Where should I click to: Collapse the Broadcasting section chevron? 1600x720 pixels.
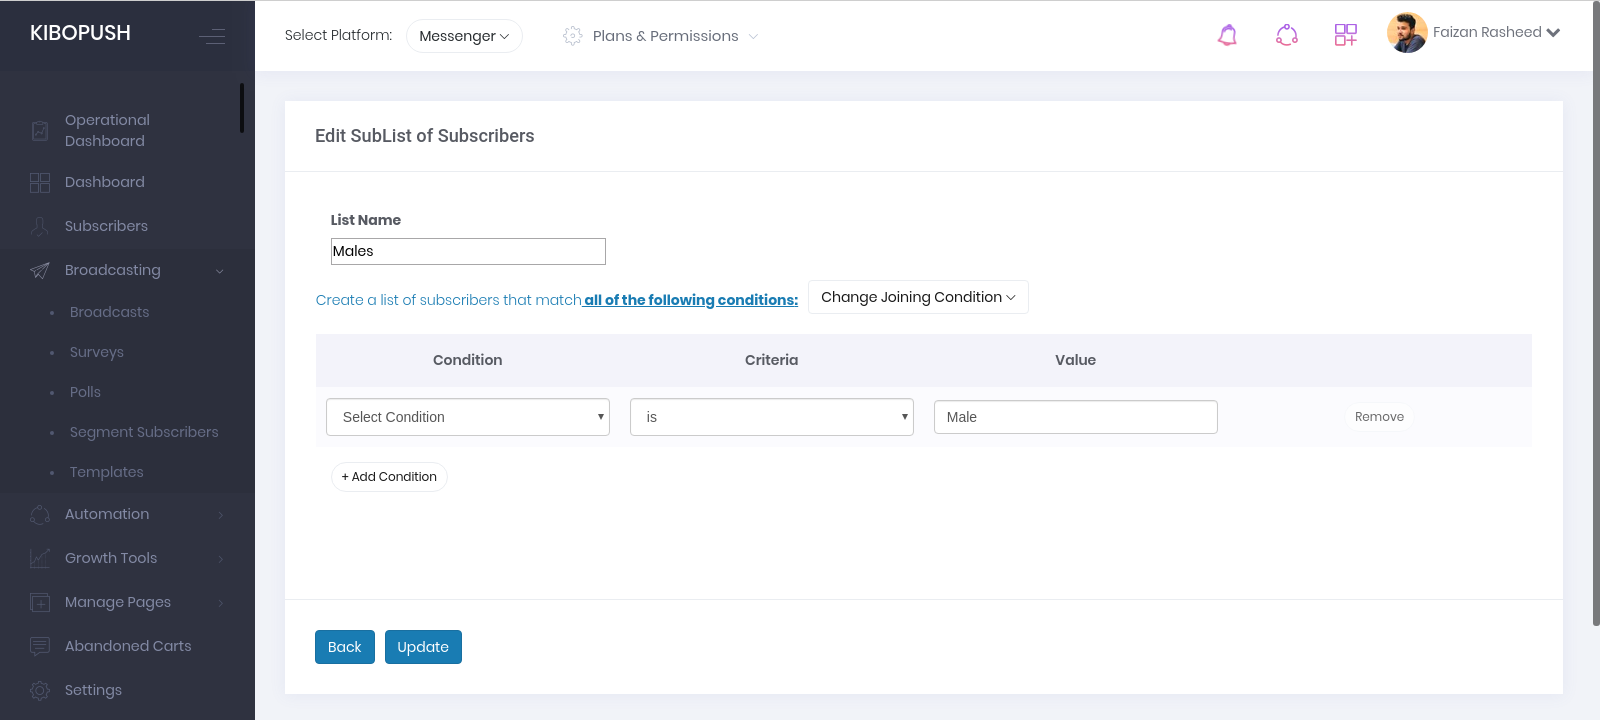point(220,271)
